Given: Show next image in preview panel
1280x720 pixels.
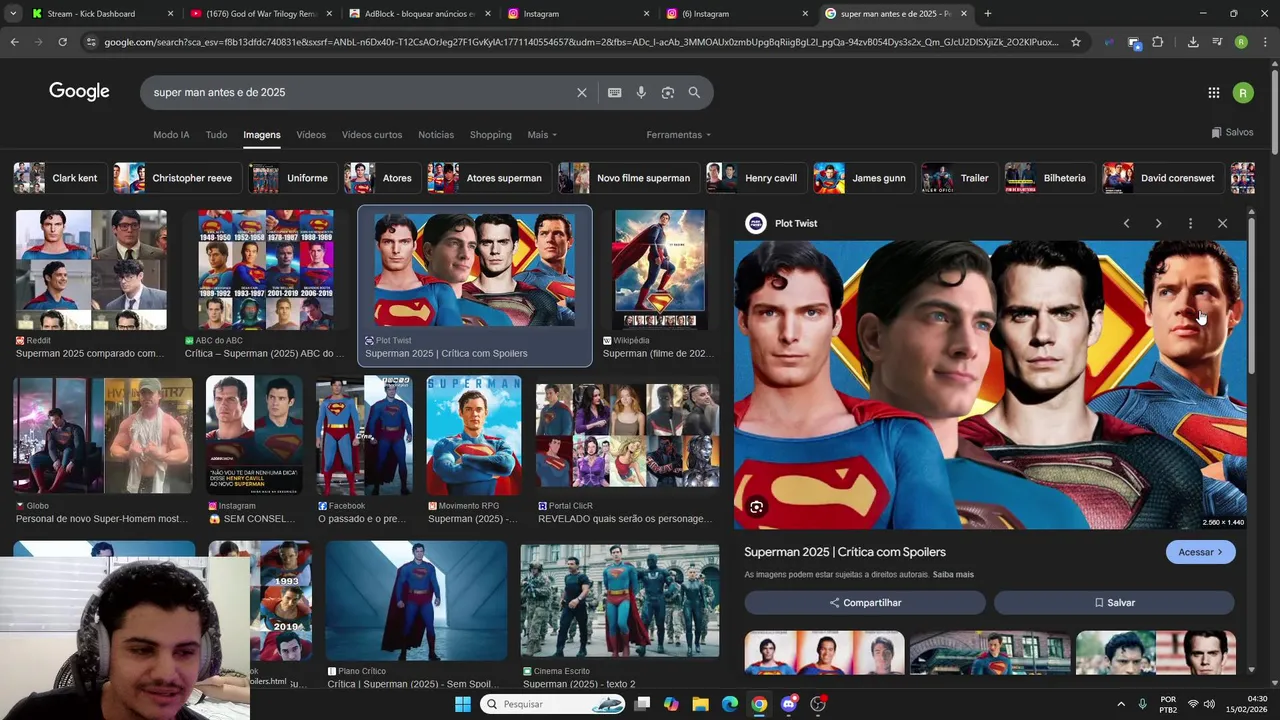Looking at the screenshot, I should coord(1158,223).
